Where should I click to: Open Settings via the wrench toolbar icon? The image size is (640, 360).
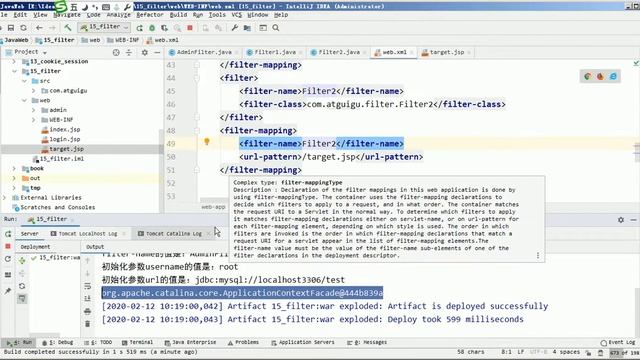(x=234, y=28)
